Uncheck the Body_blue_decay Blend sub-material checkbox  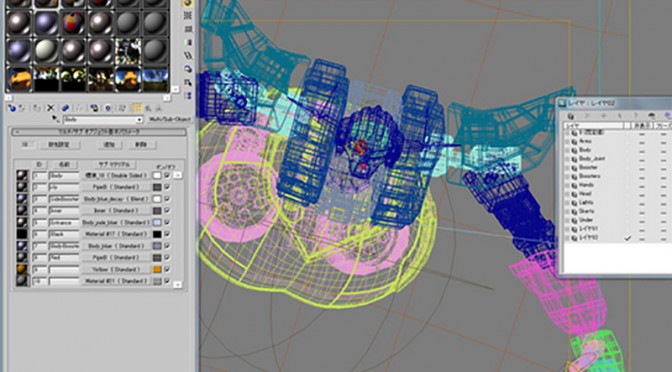(167, 199)
